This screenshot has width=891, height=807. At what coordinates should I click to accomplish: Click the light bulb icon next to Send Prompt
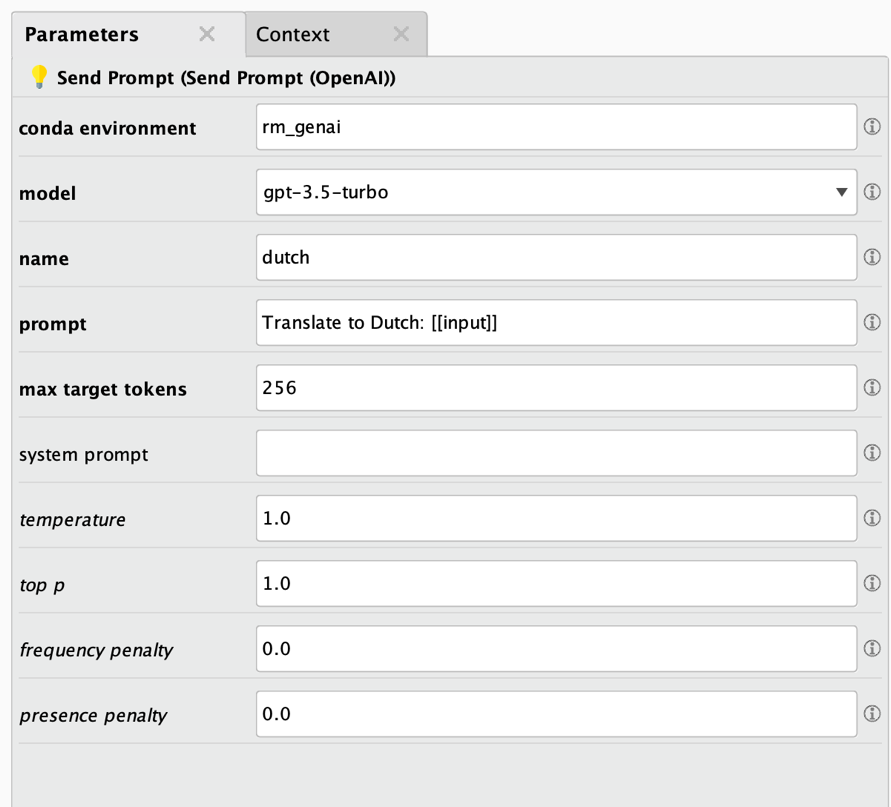tap(40, 77)
